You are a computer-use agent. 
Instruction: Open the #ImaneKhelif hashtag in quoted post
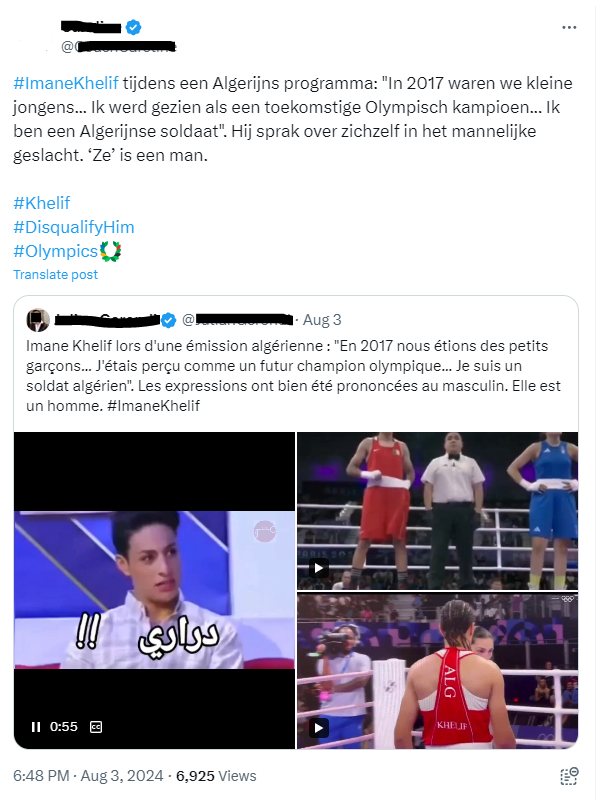click(x=154, y=406)
